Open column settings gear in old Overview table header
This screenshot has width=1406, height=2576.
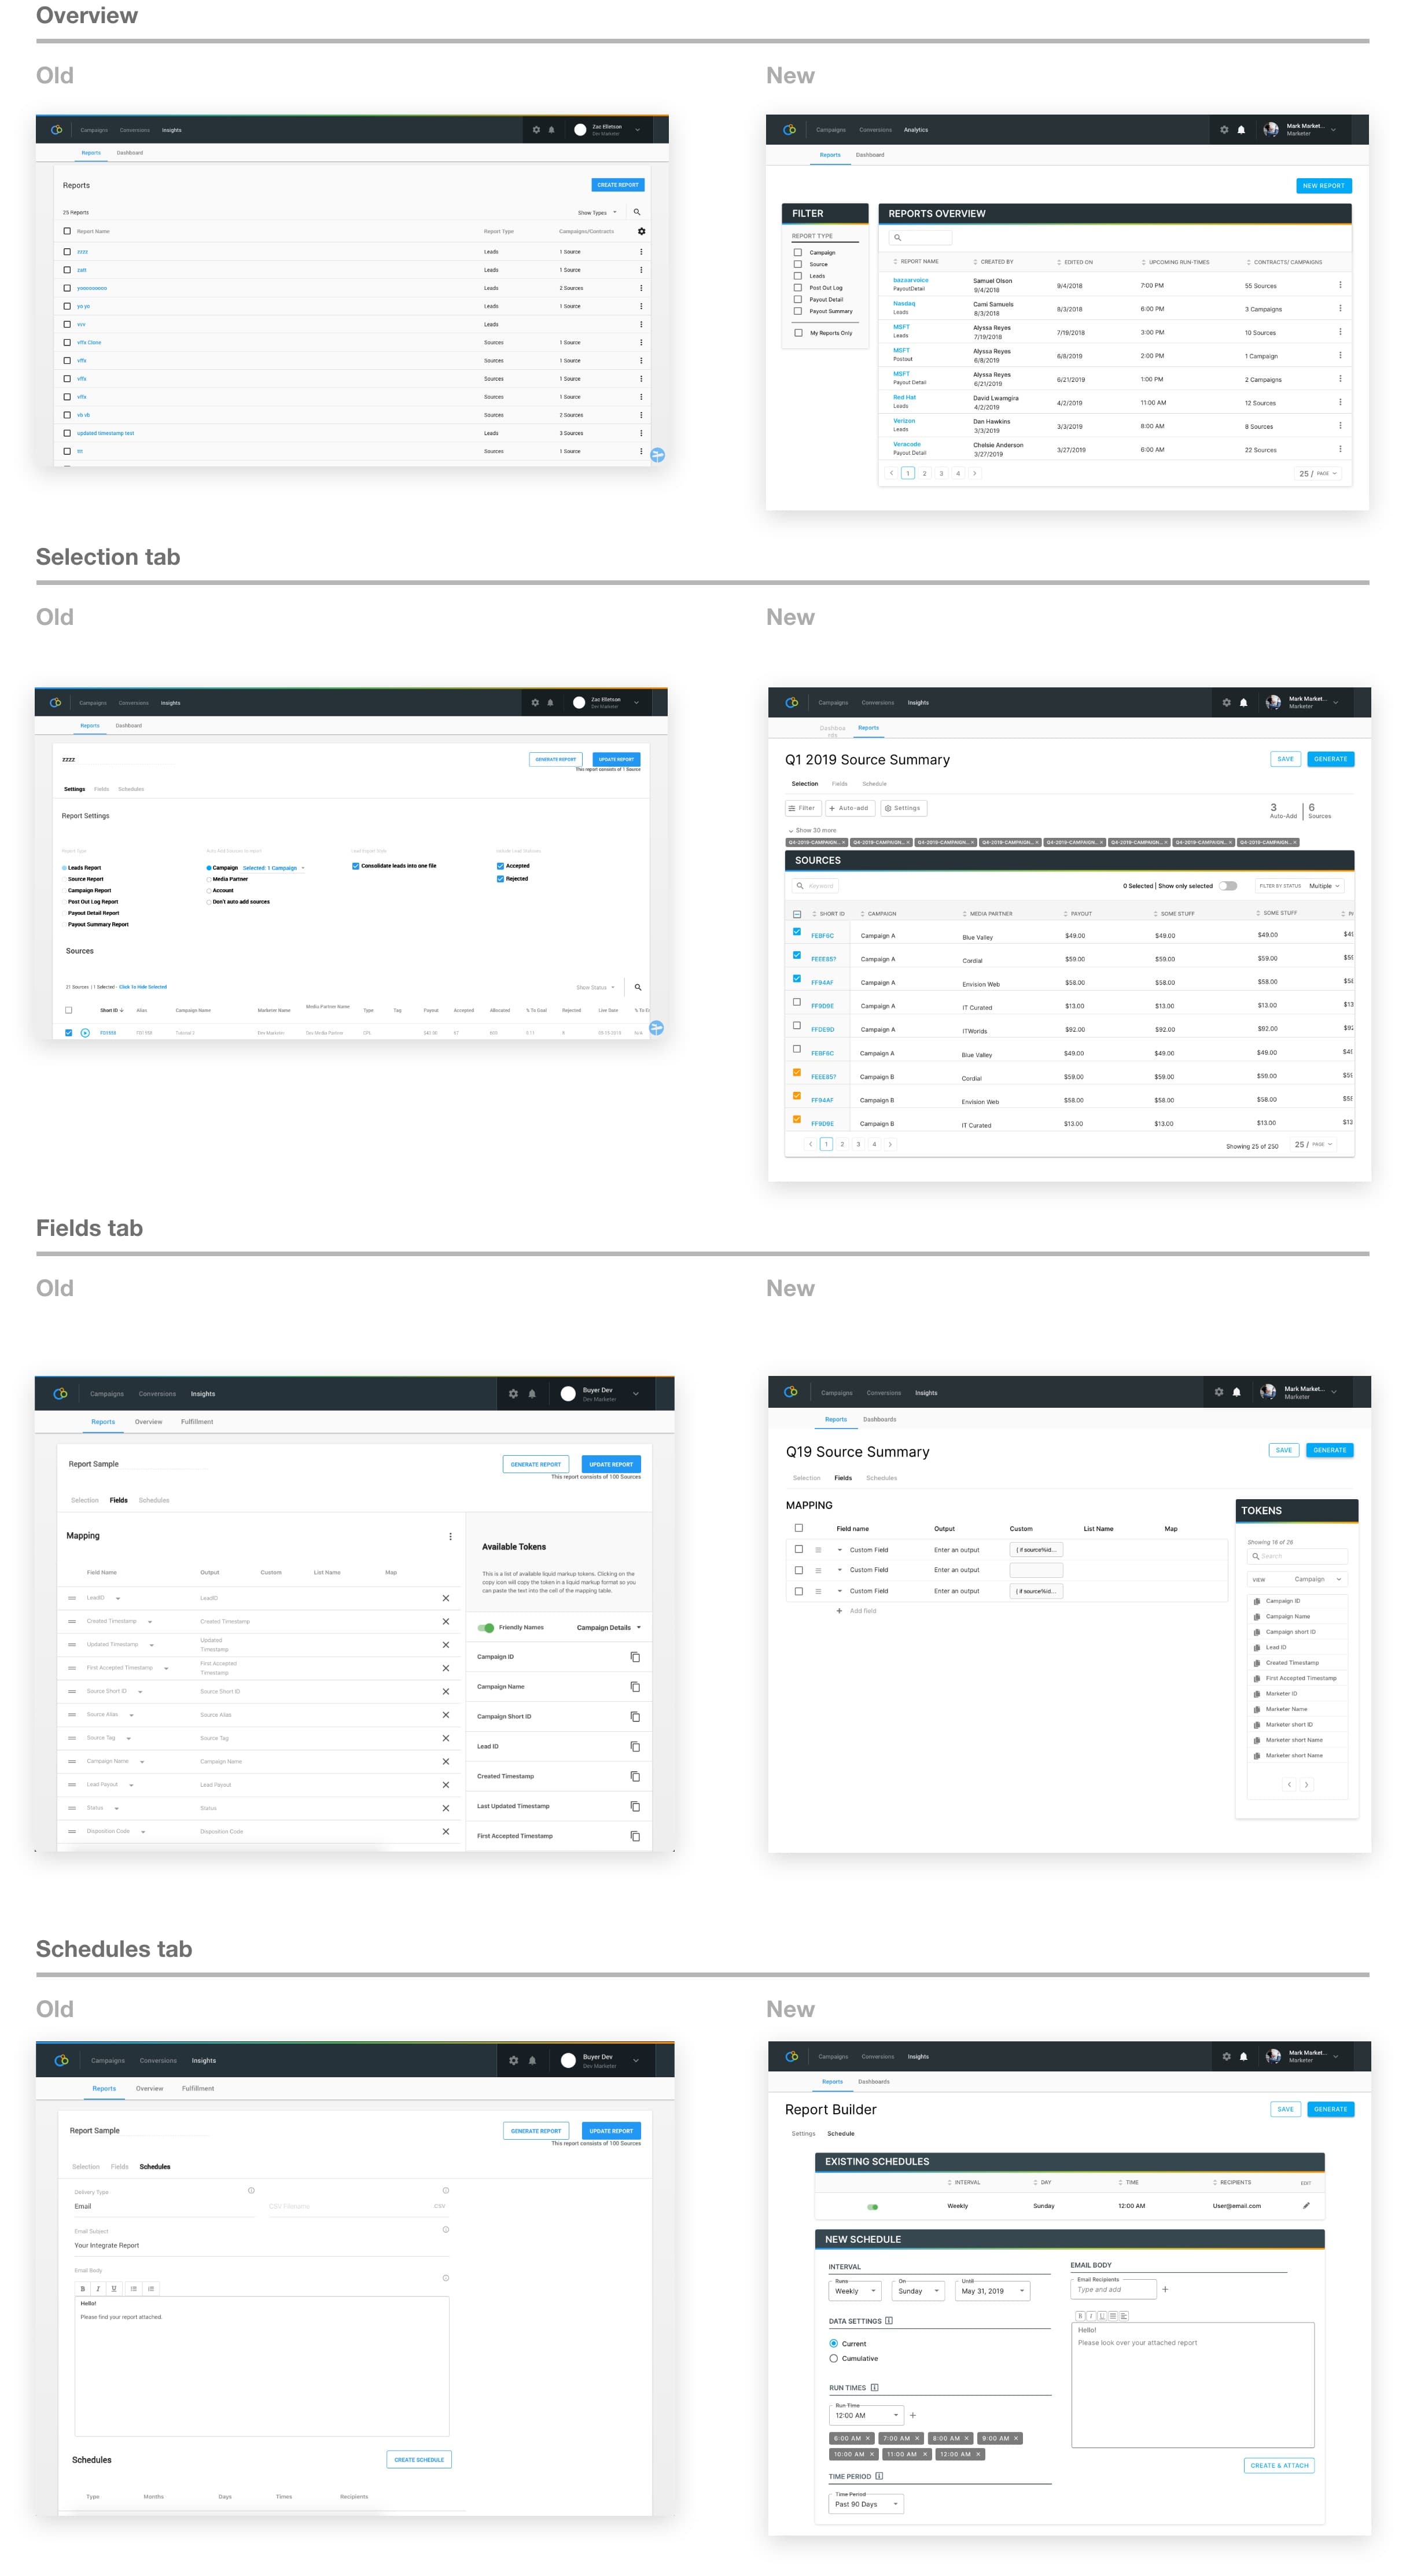point(641,231)
